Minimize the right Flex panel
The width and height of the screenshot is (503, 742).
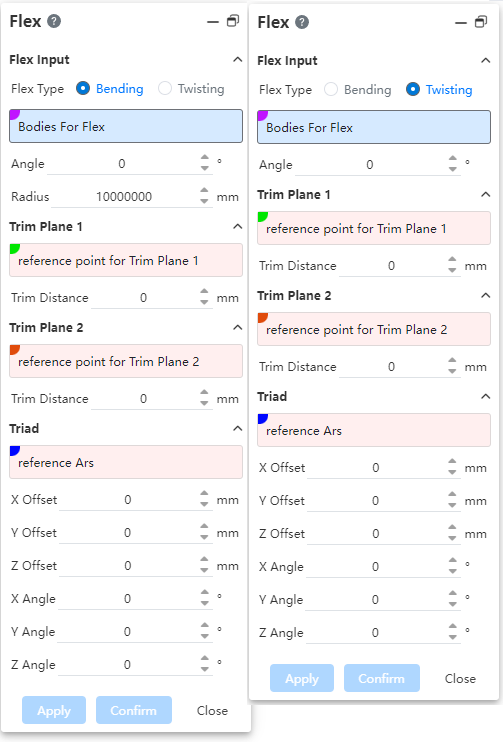tap(461, 23)
